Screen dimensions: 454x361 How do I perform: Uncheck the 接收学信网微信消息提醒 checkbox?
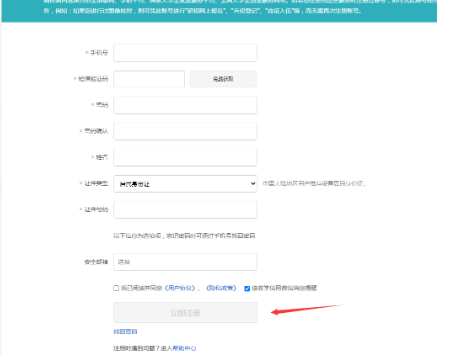coord(247,288)
